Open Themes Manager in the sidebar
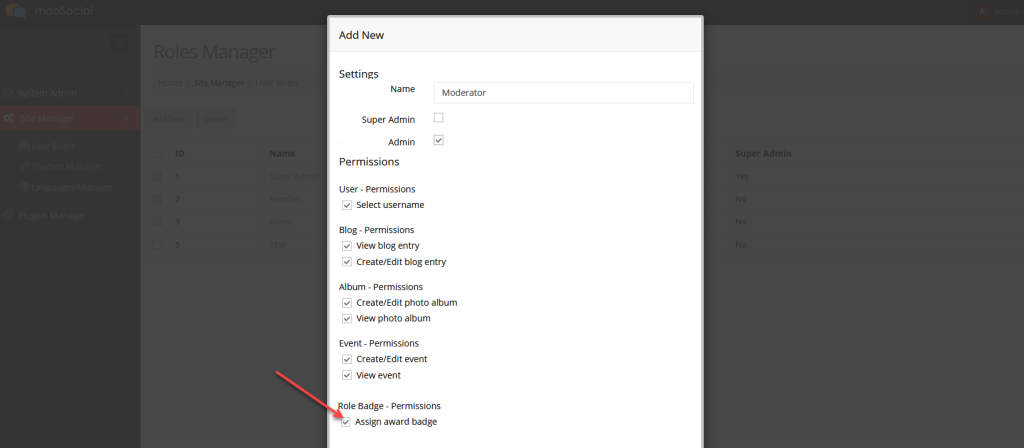 [x=66, y=167]
